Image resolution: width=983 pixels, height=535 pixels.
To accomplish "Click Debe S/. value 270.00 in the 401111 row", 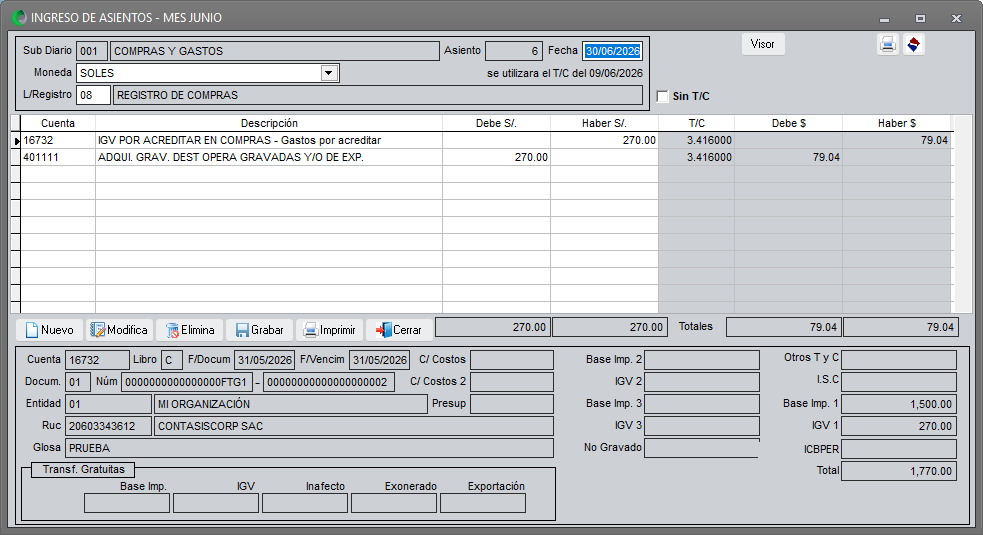I will coord(497,157).
